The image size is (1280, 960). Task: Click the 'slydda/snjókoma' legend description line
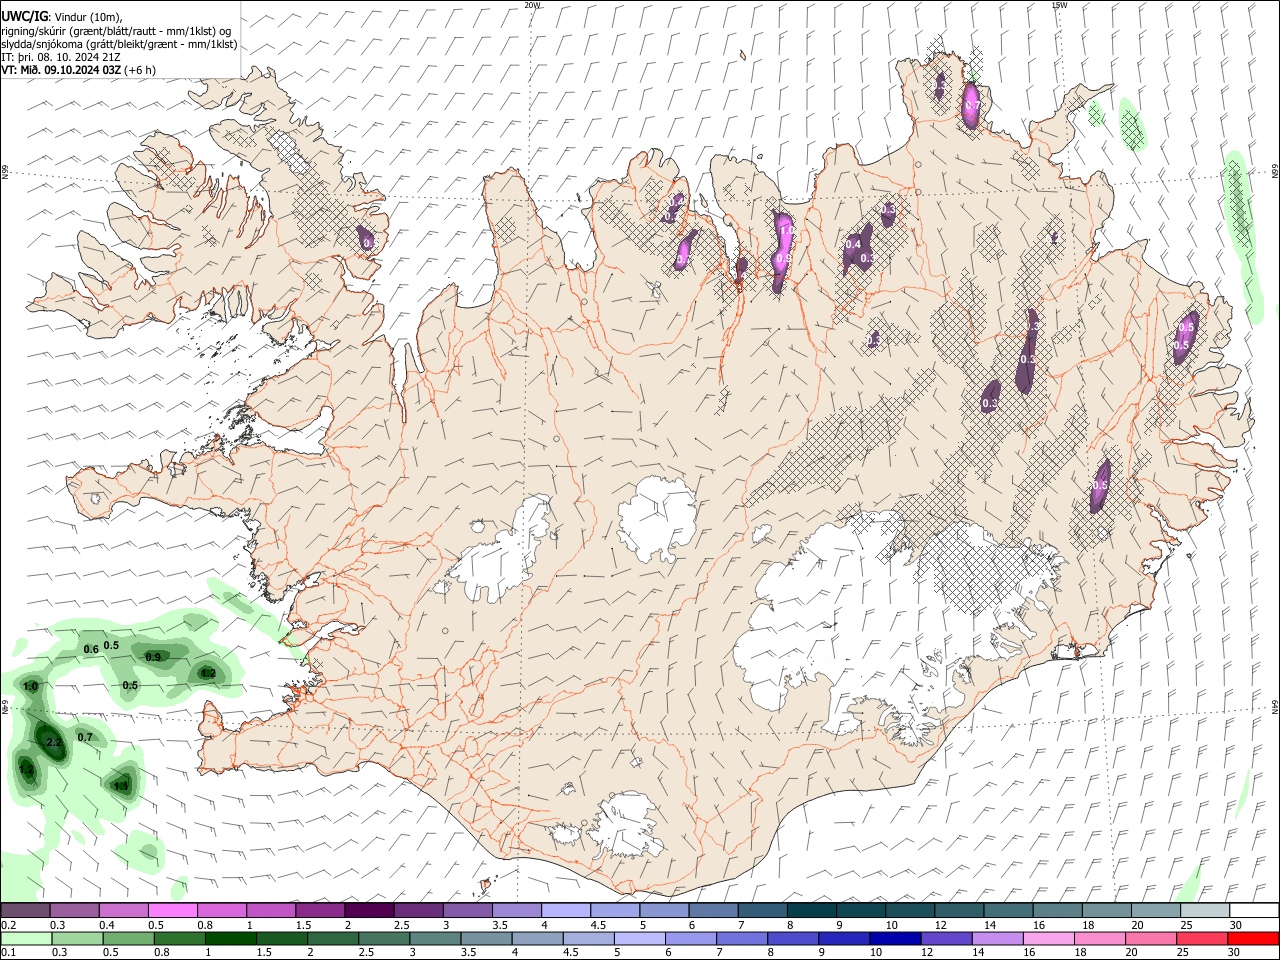[x=119, y=44]
